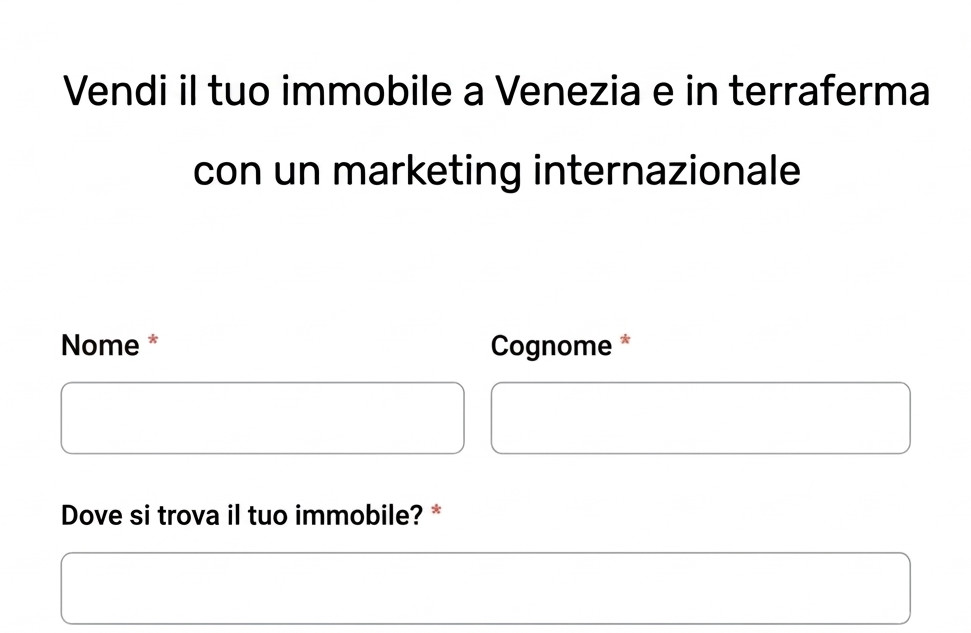Click the word "in" before "terraferma"
The image size is (971, 633).
pos(701,92)
